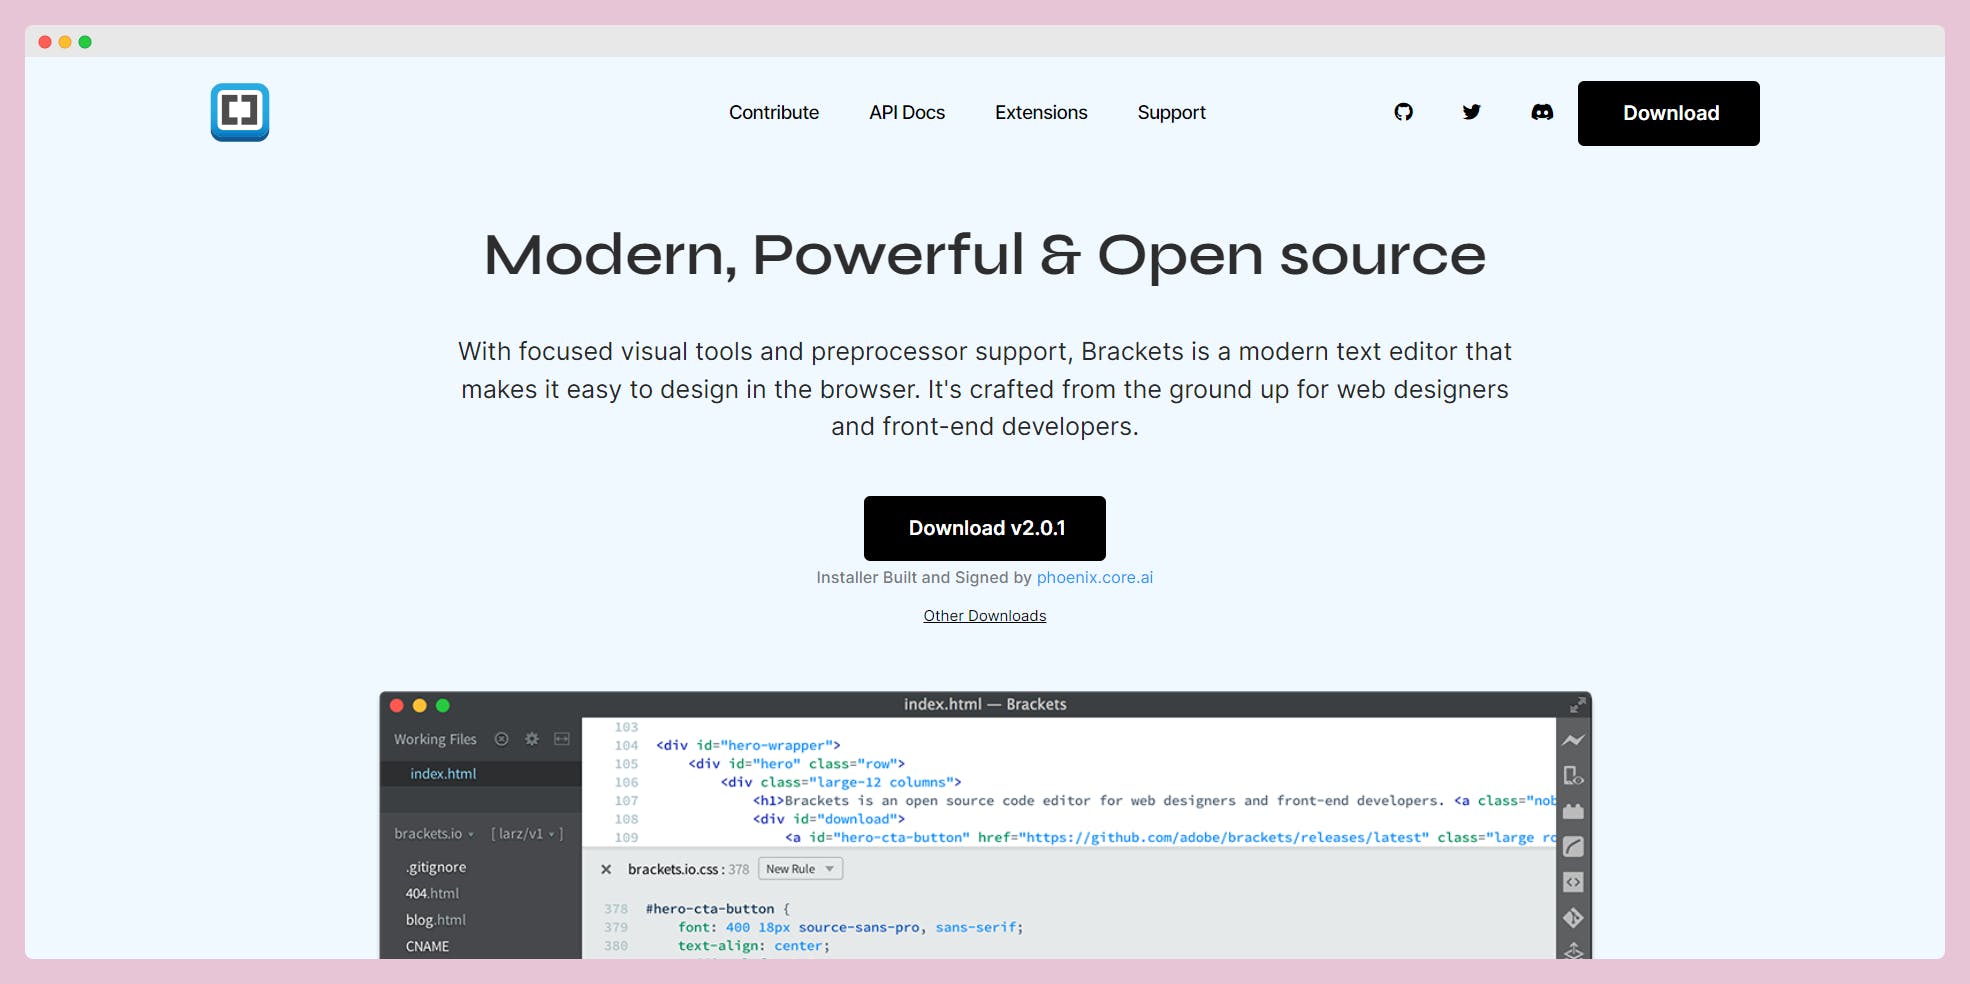Screen dimensions: 1970x984
Task: Open Extensions in navigation bar
Action: point(1041,113)
